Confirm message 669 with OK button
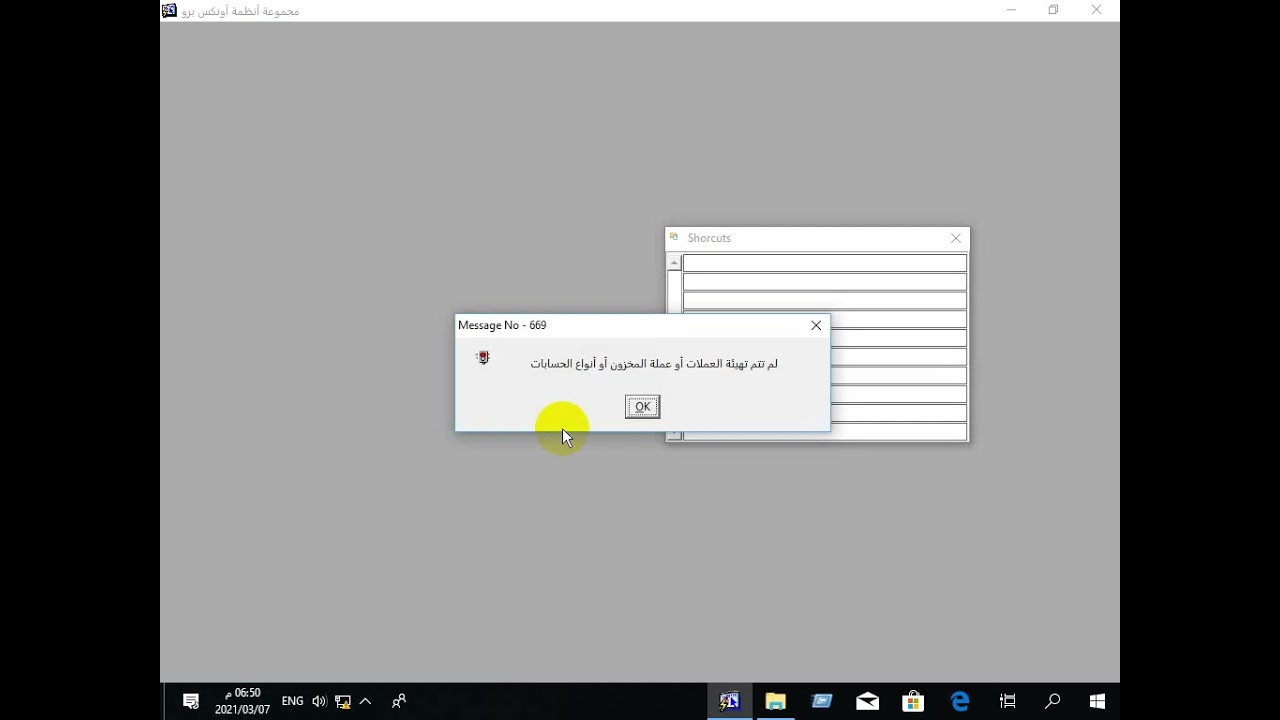The width and height of the screenshot is (1280, 720). pos(642,406)
